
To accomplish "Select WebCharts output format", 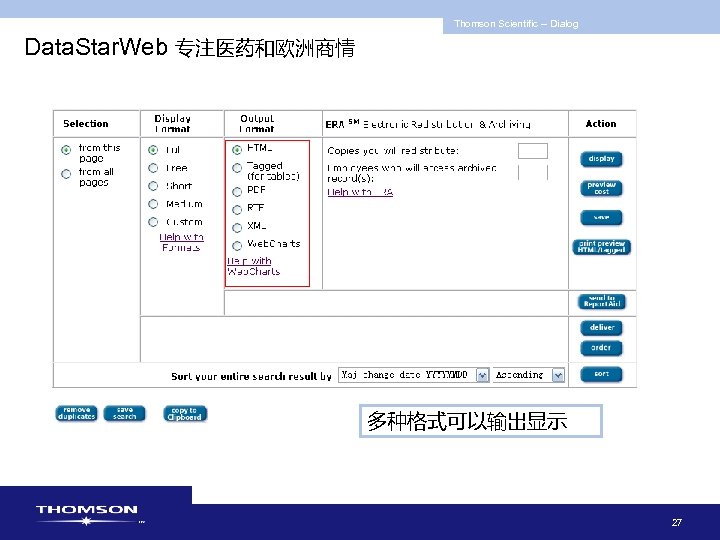I will tap(237, 246).
